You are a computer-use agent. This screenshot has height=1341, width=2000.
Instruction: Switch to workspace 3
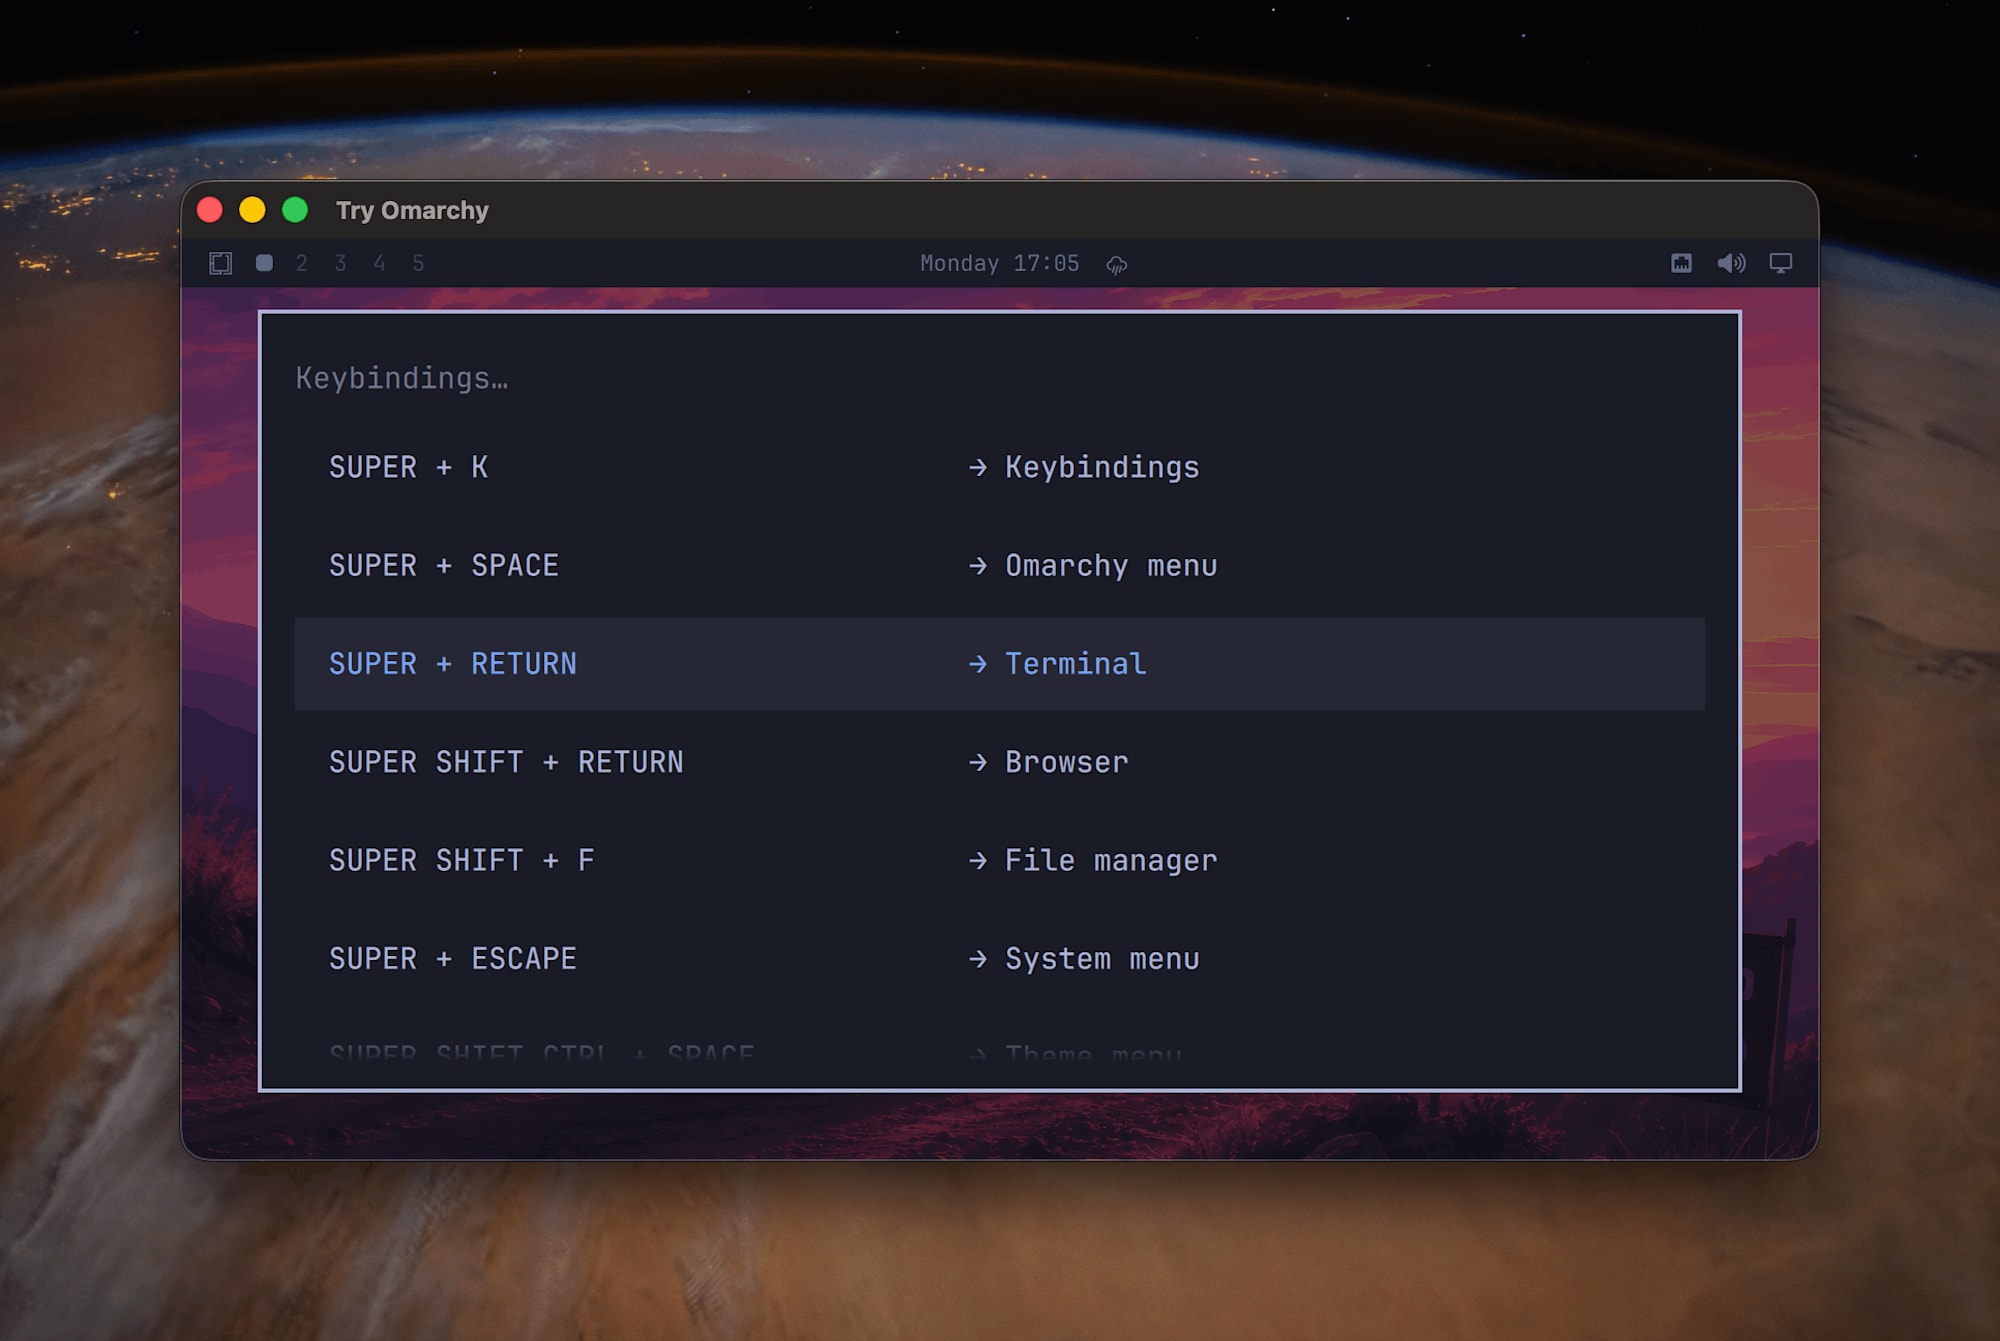click(x=341, y=263)
